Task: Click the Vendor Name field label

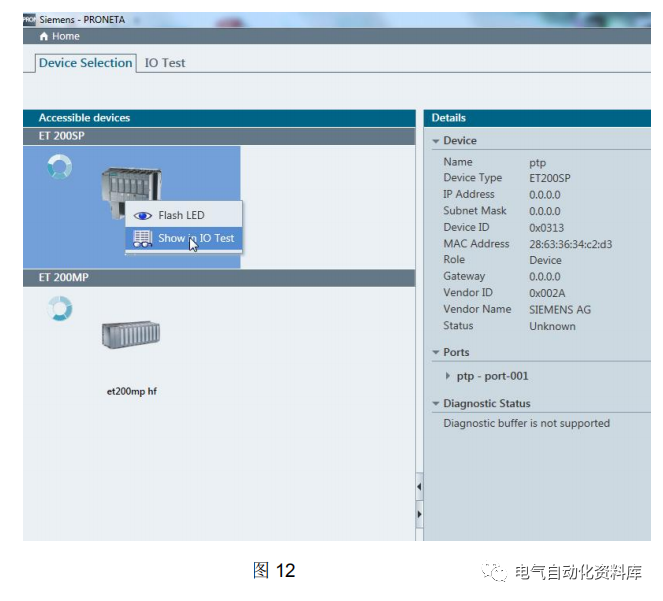Action: (477, 310)
